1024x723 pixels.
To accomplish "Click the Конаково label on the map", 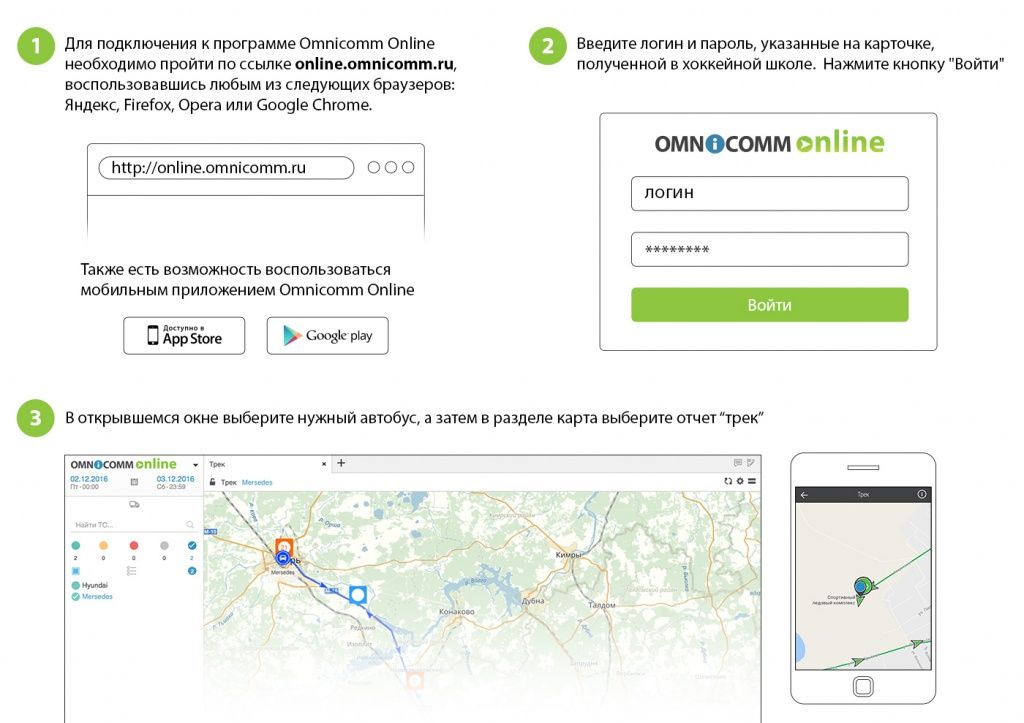I will tap(457, 611).
